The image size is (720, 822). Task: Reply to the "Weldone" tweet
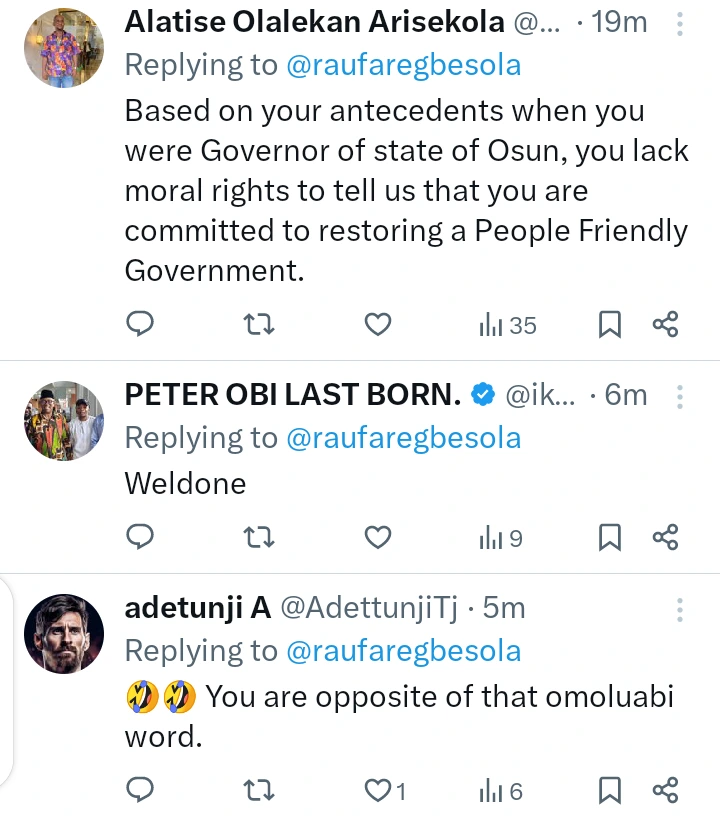pyautogui.click(x=141, y=538)
